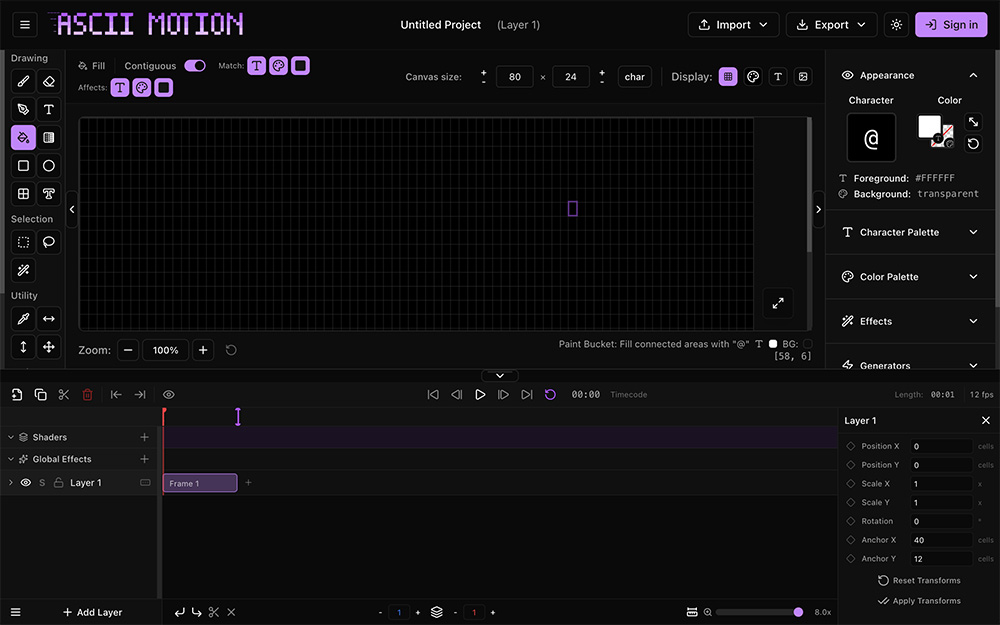Select the vertical flip utility

point(23,347)
